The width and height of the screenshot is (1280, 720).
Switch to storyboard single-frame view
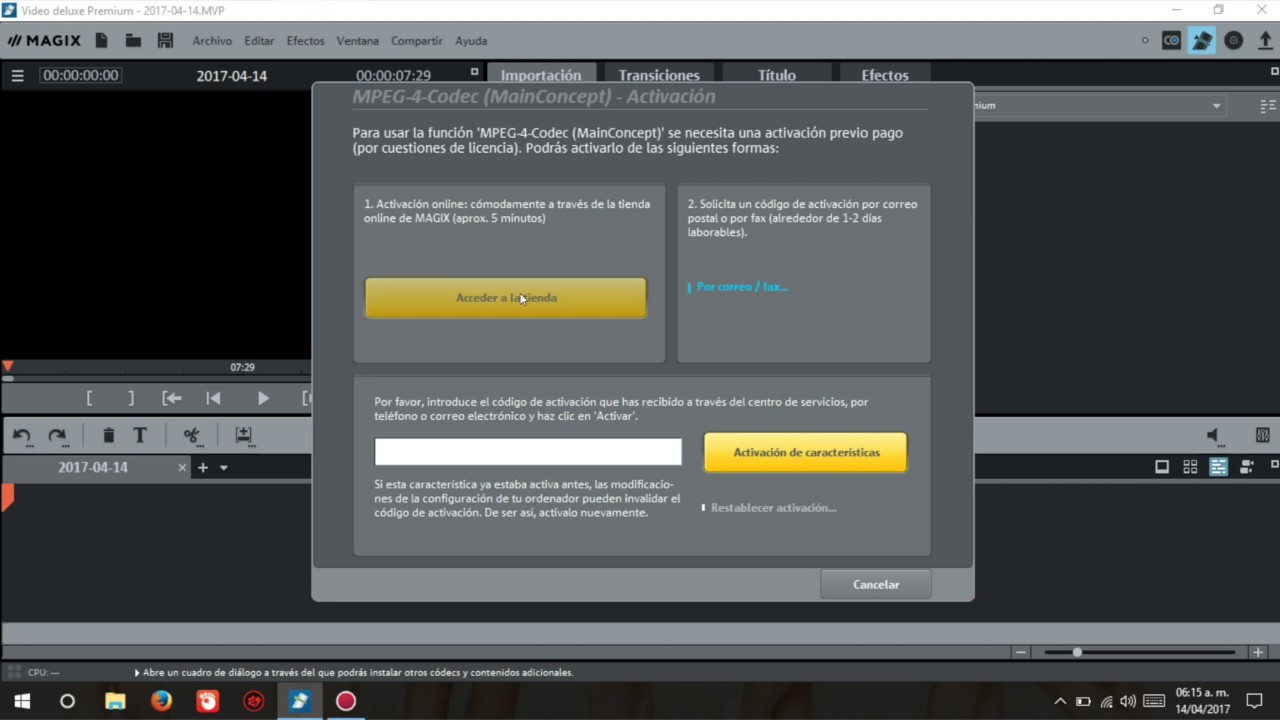[1162, 467]
